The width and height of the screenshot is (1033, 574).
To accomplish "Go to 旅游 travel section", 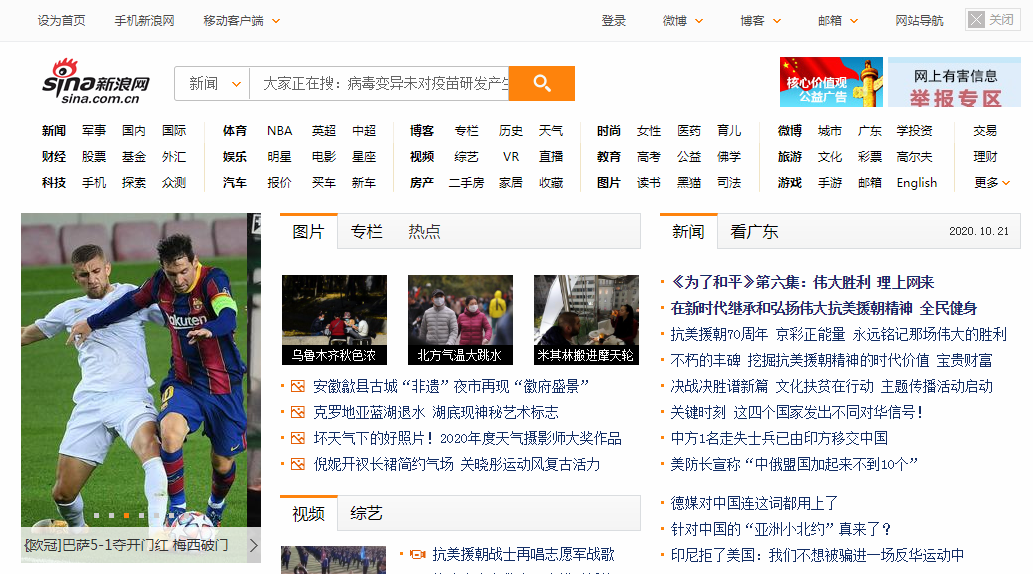I will click(789, 157).
